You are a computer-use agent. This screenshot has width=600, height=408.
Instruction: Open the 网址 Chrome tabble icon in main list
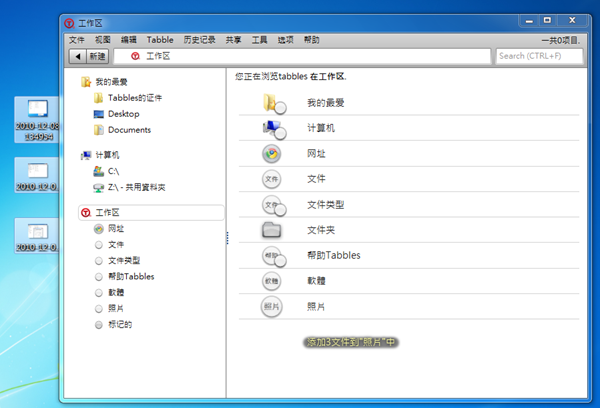pyautogui.click(x=272, y=154)
